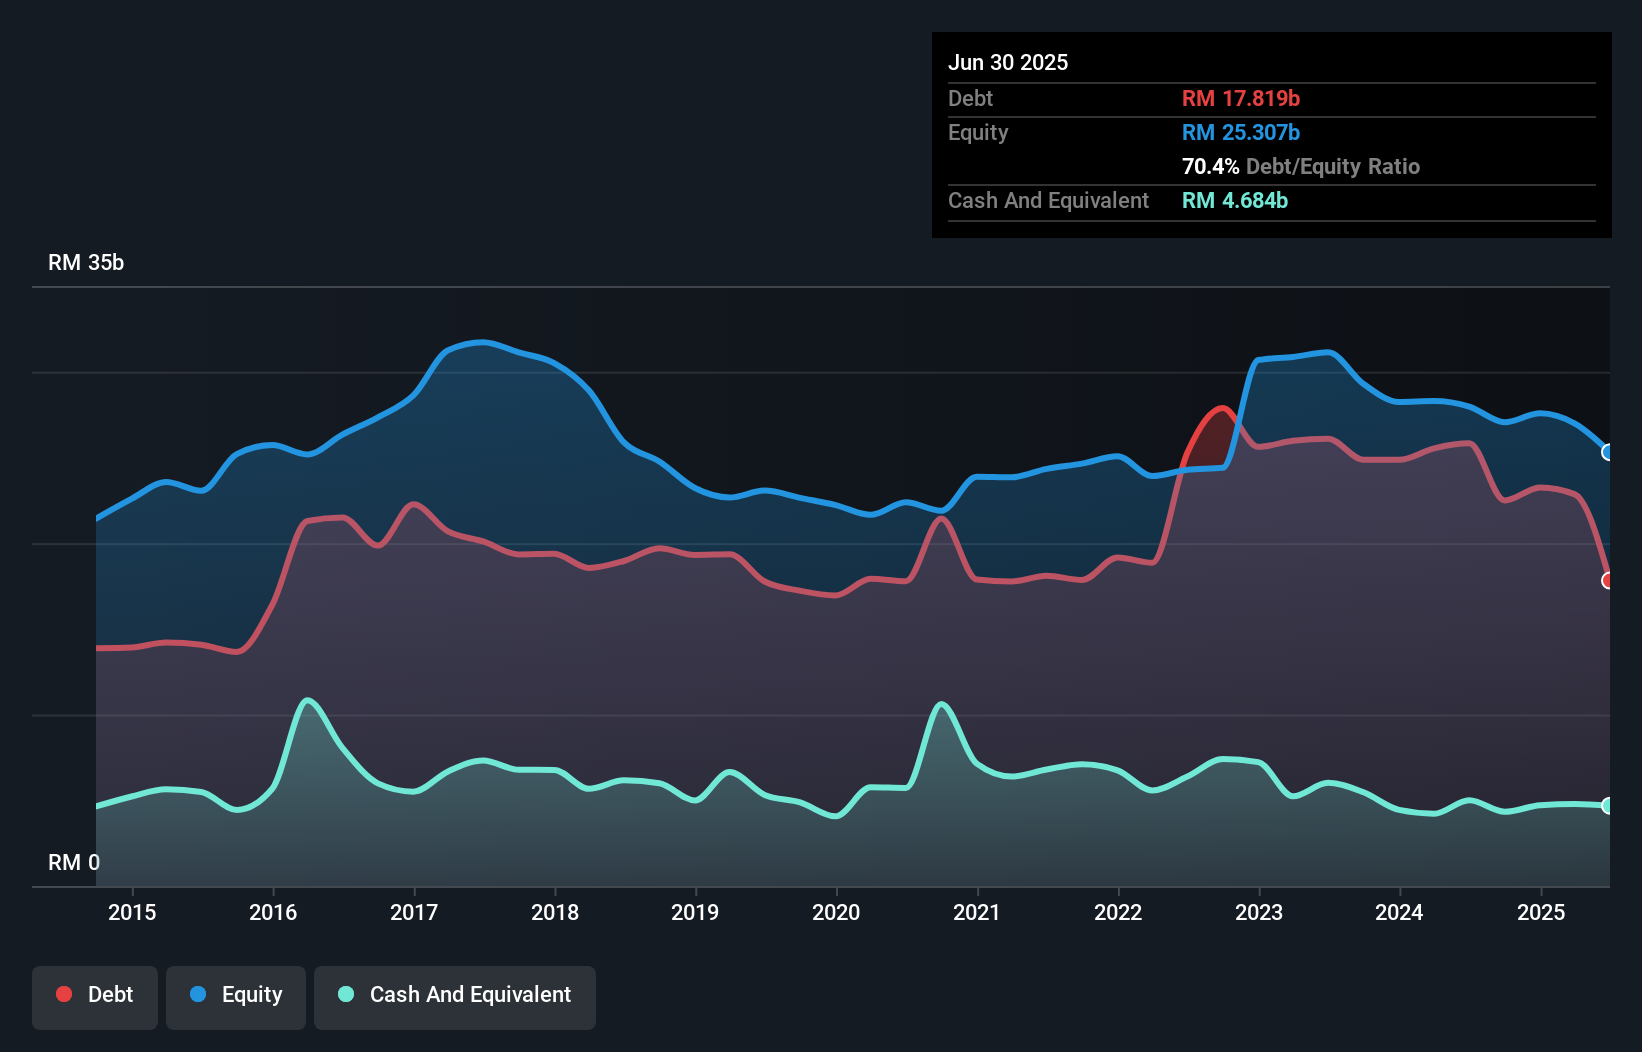
Task: Click the teal Cash And Equivalent legend dot
Action: click(x=346, y=994)
